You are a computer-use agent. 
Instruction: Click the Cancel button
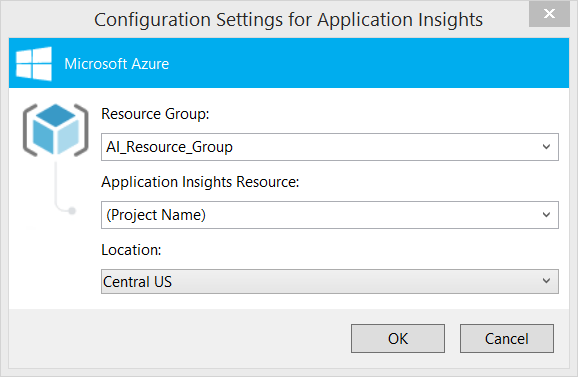[506, 338]
